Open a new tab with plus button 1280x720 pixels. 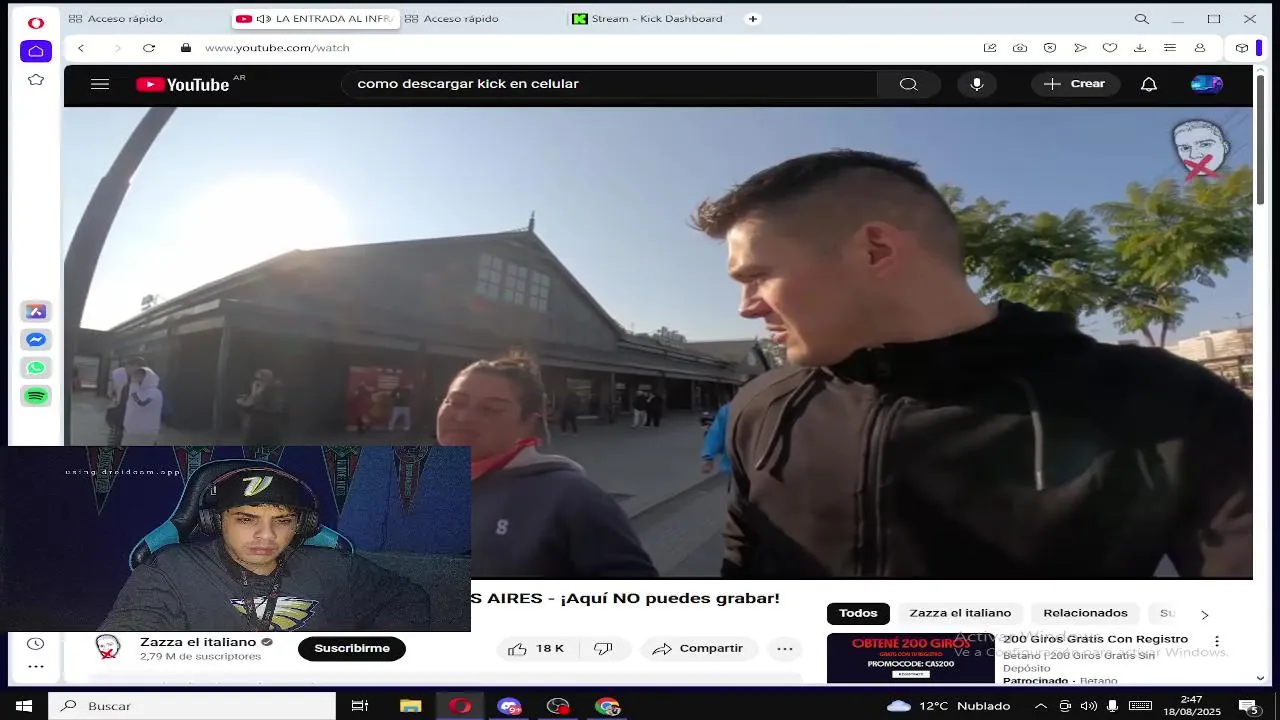(x=753, y=19)
